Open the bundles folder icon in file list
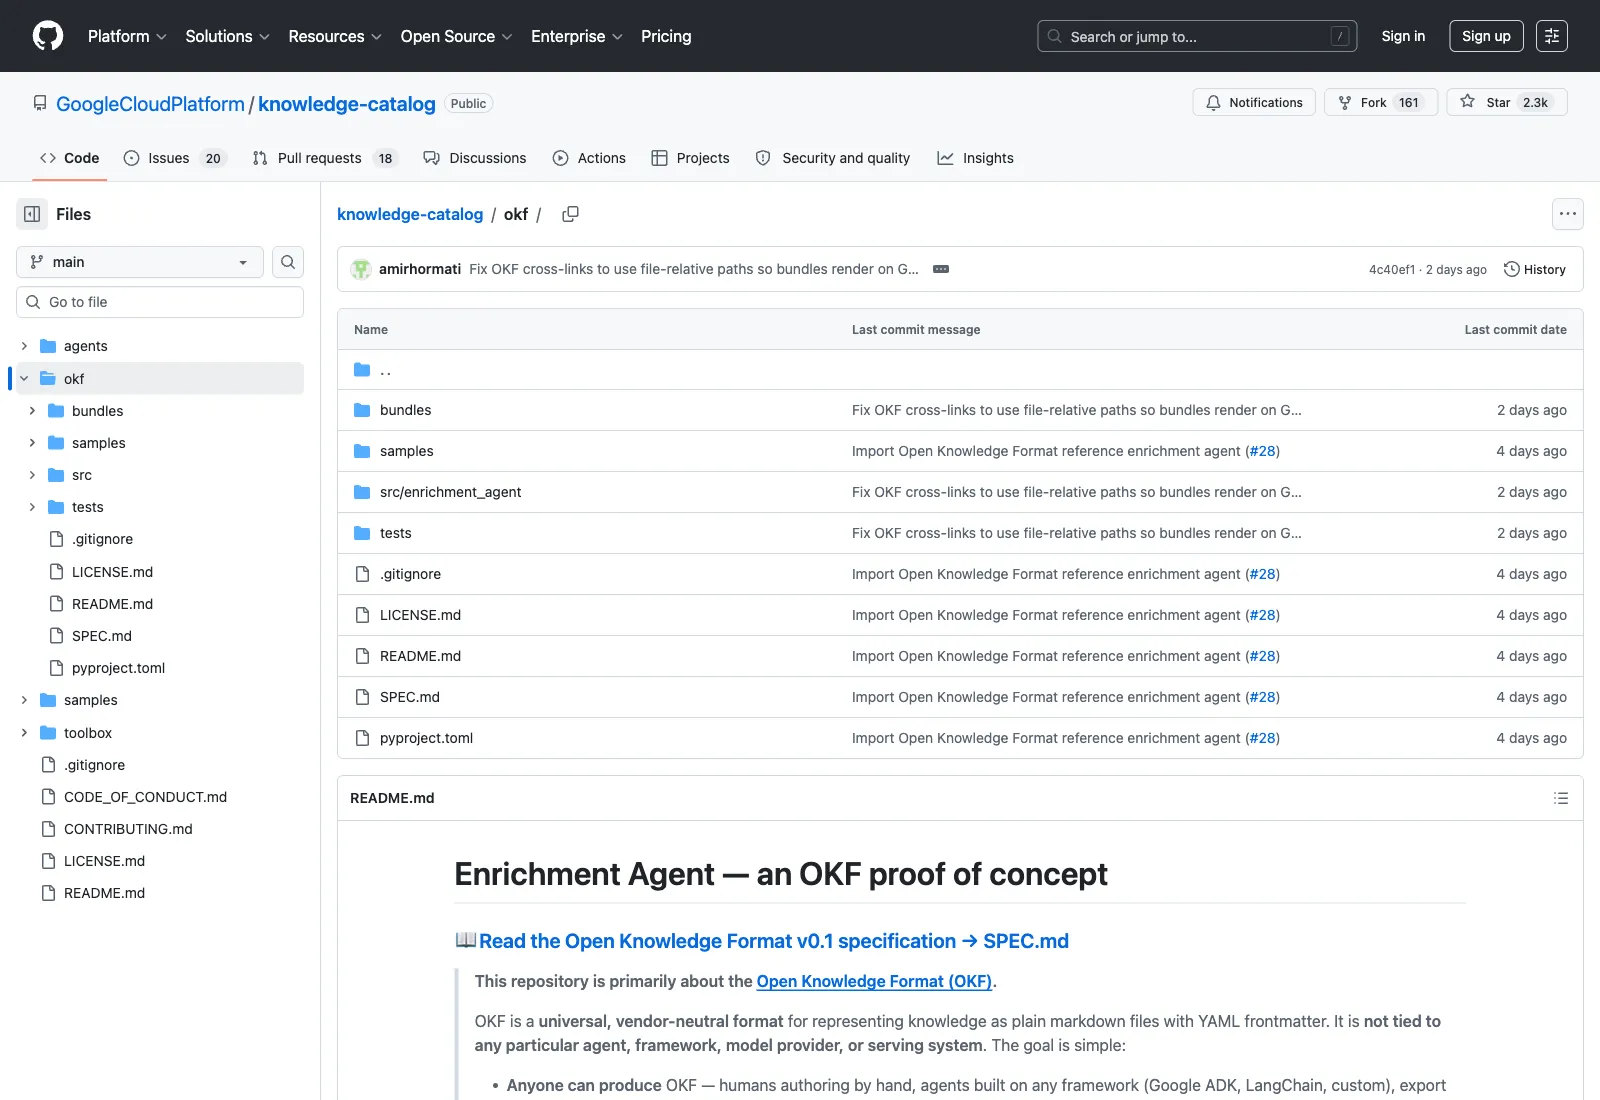 (x=362, y=410)
